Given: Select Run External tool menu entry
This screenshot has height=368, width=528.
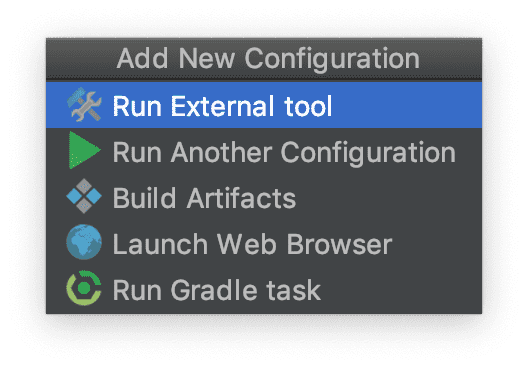Looking at the screenshot, I should click(264, 105).
